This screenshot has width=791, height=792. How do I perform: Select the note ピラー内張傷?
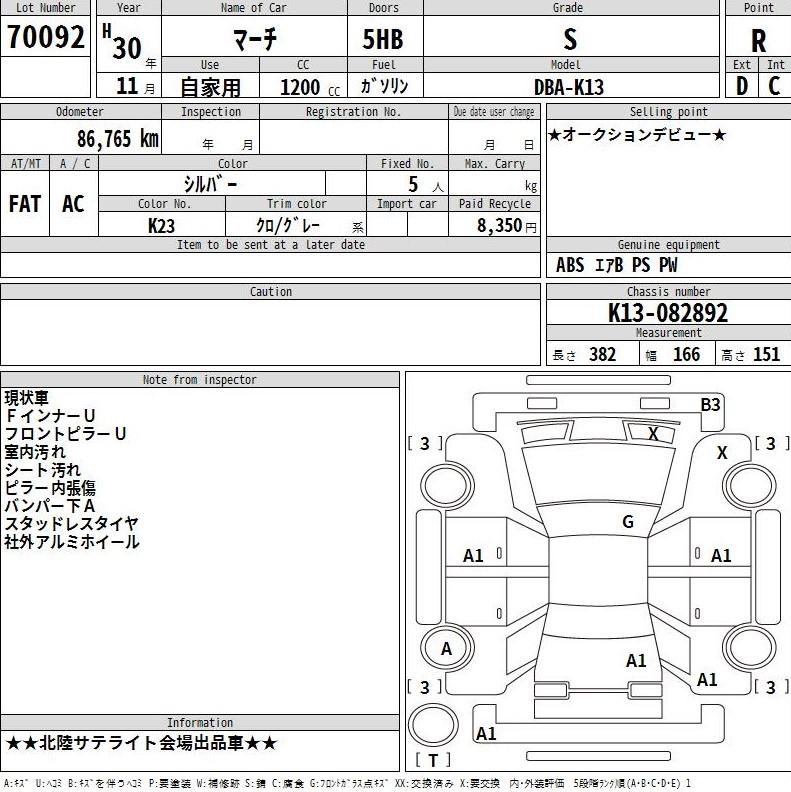pyautogui.click(x=50, y=487)
